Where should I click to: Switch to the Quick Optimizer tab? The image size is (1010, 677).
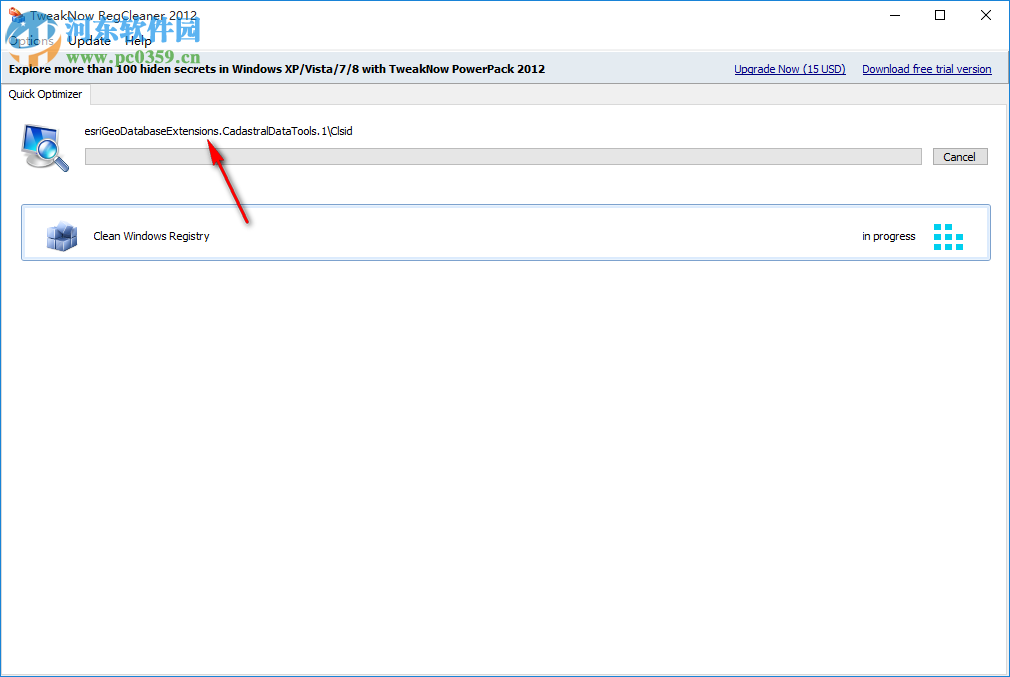point(45,94)
